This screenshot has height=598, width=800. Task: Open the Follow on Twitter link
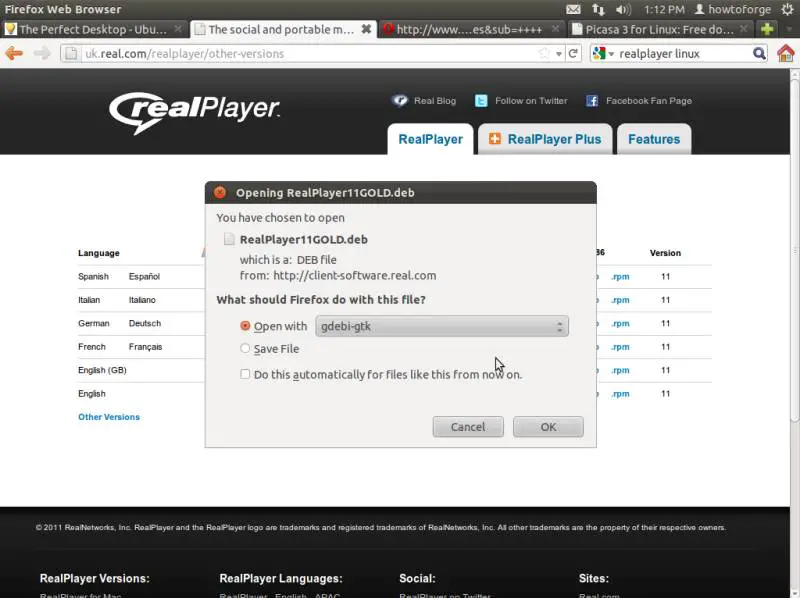click(x=531, y=101)
